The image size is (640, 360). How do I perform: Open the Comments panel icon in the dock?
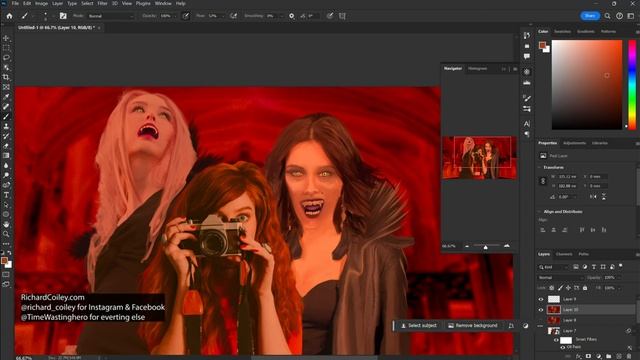[527, 56]
